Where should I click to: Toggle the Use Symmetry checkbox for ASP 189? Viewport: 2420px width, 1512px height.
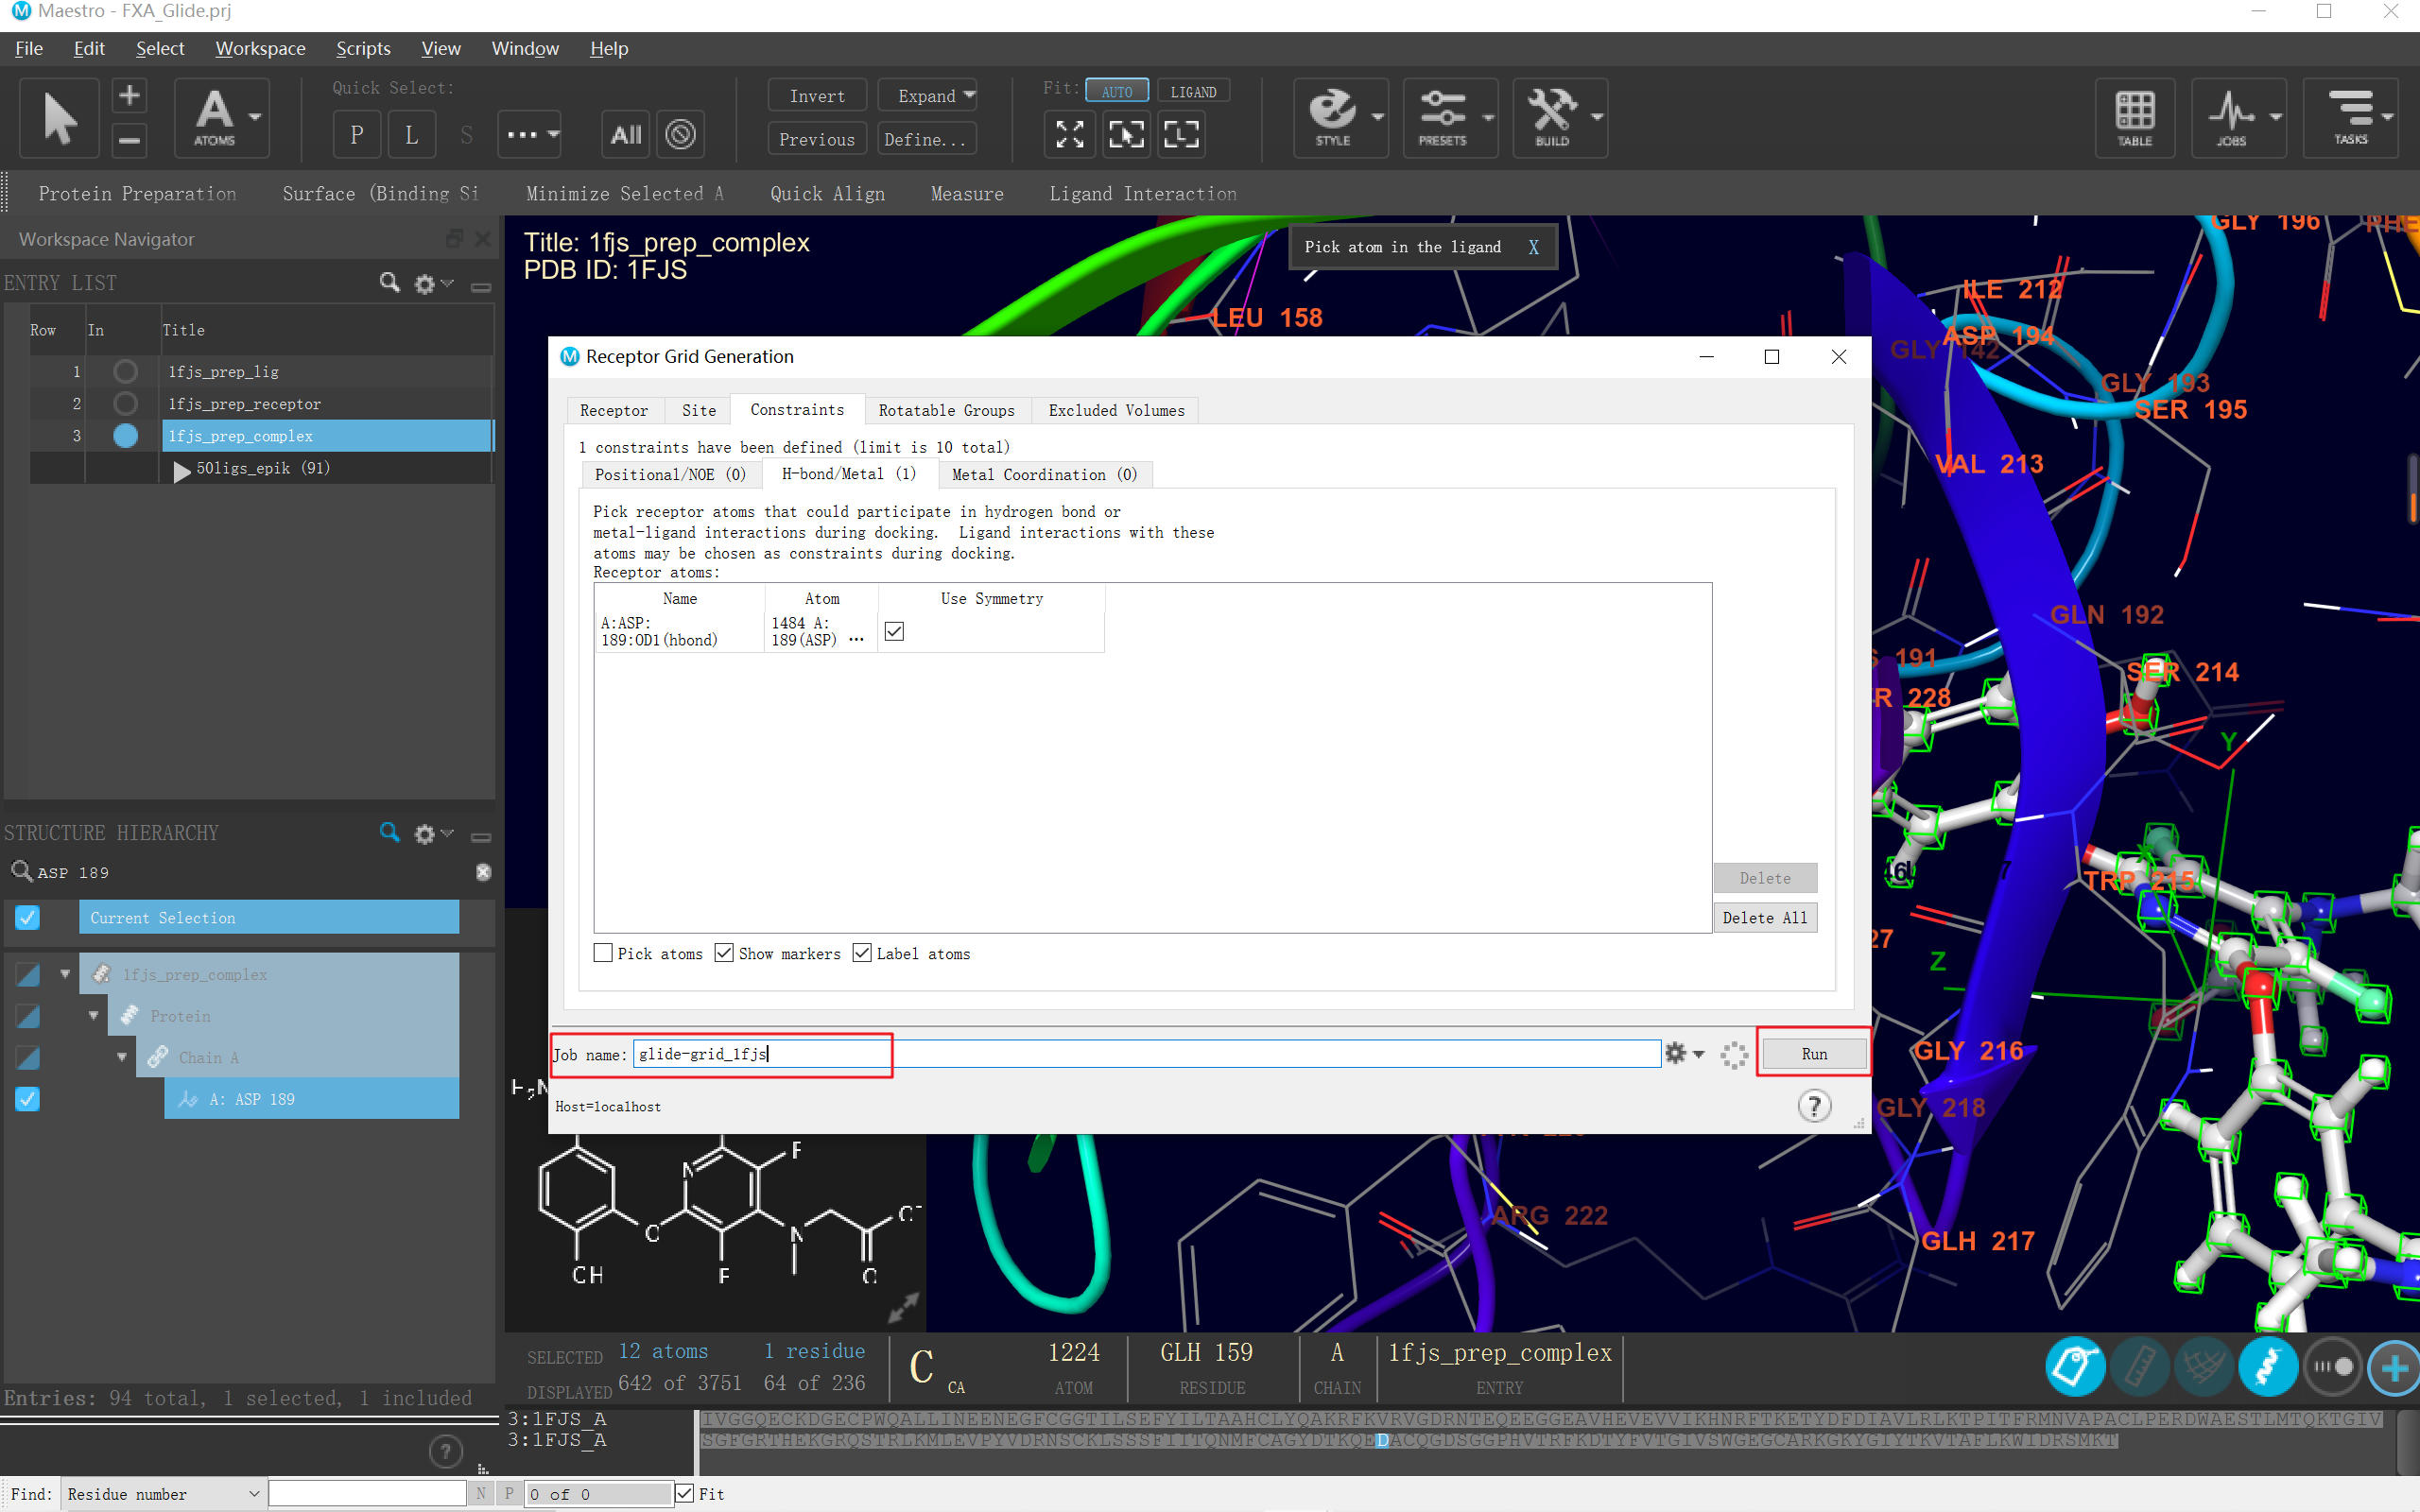click(894, 631)
